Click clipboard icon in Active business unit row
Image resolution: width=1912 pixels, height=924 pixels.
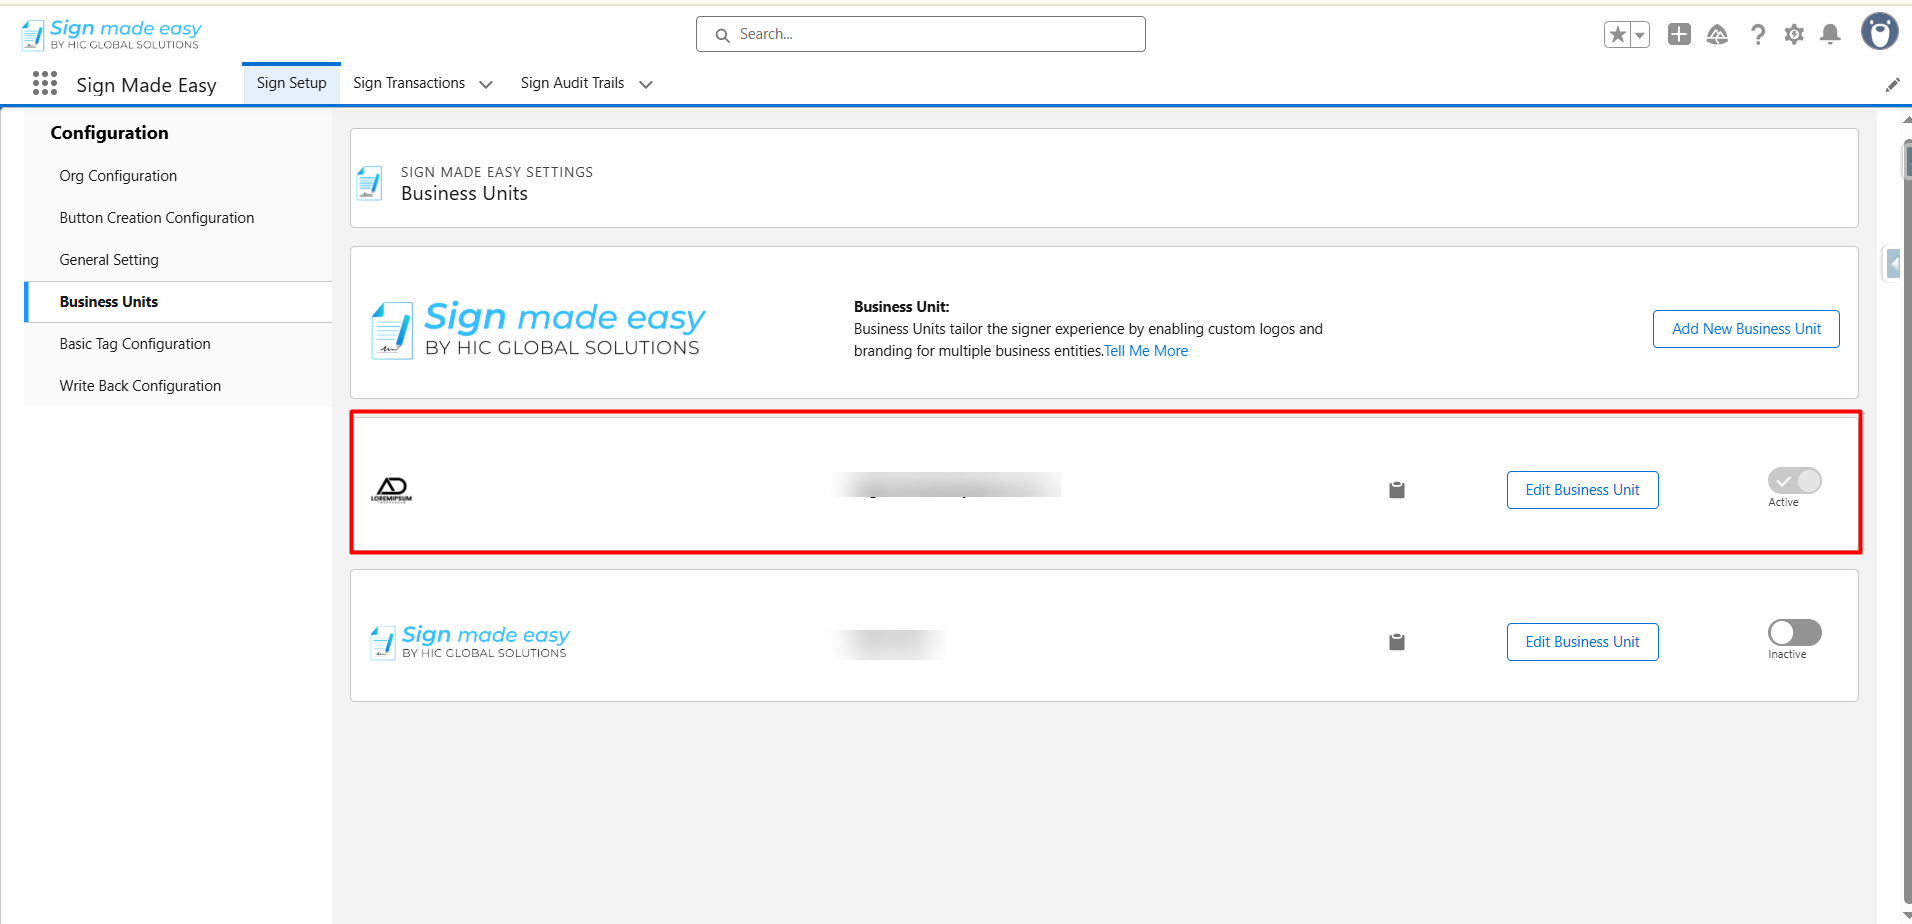point(1397,489)
